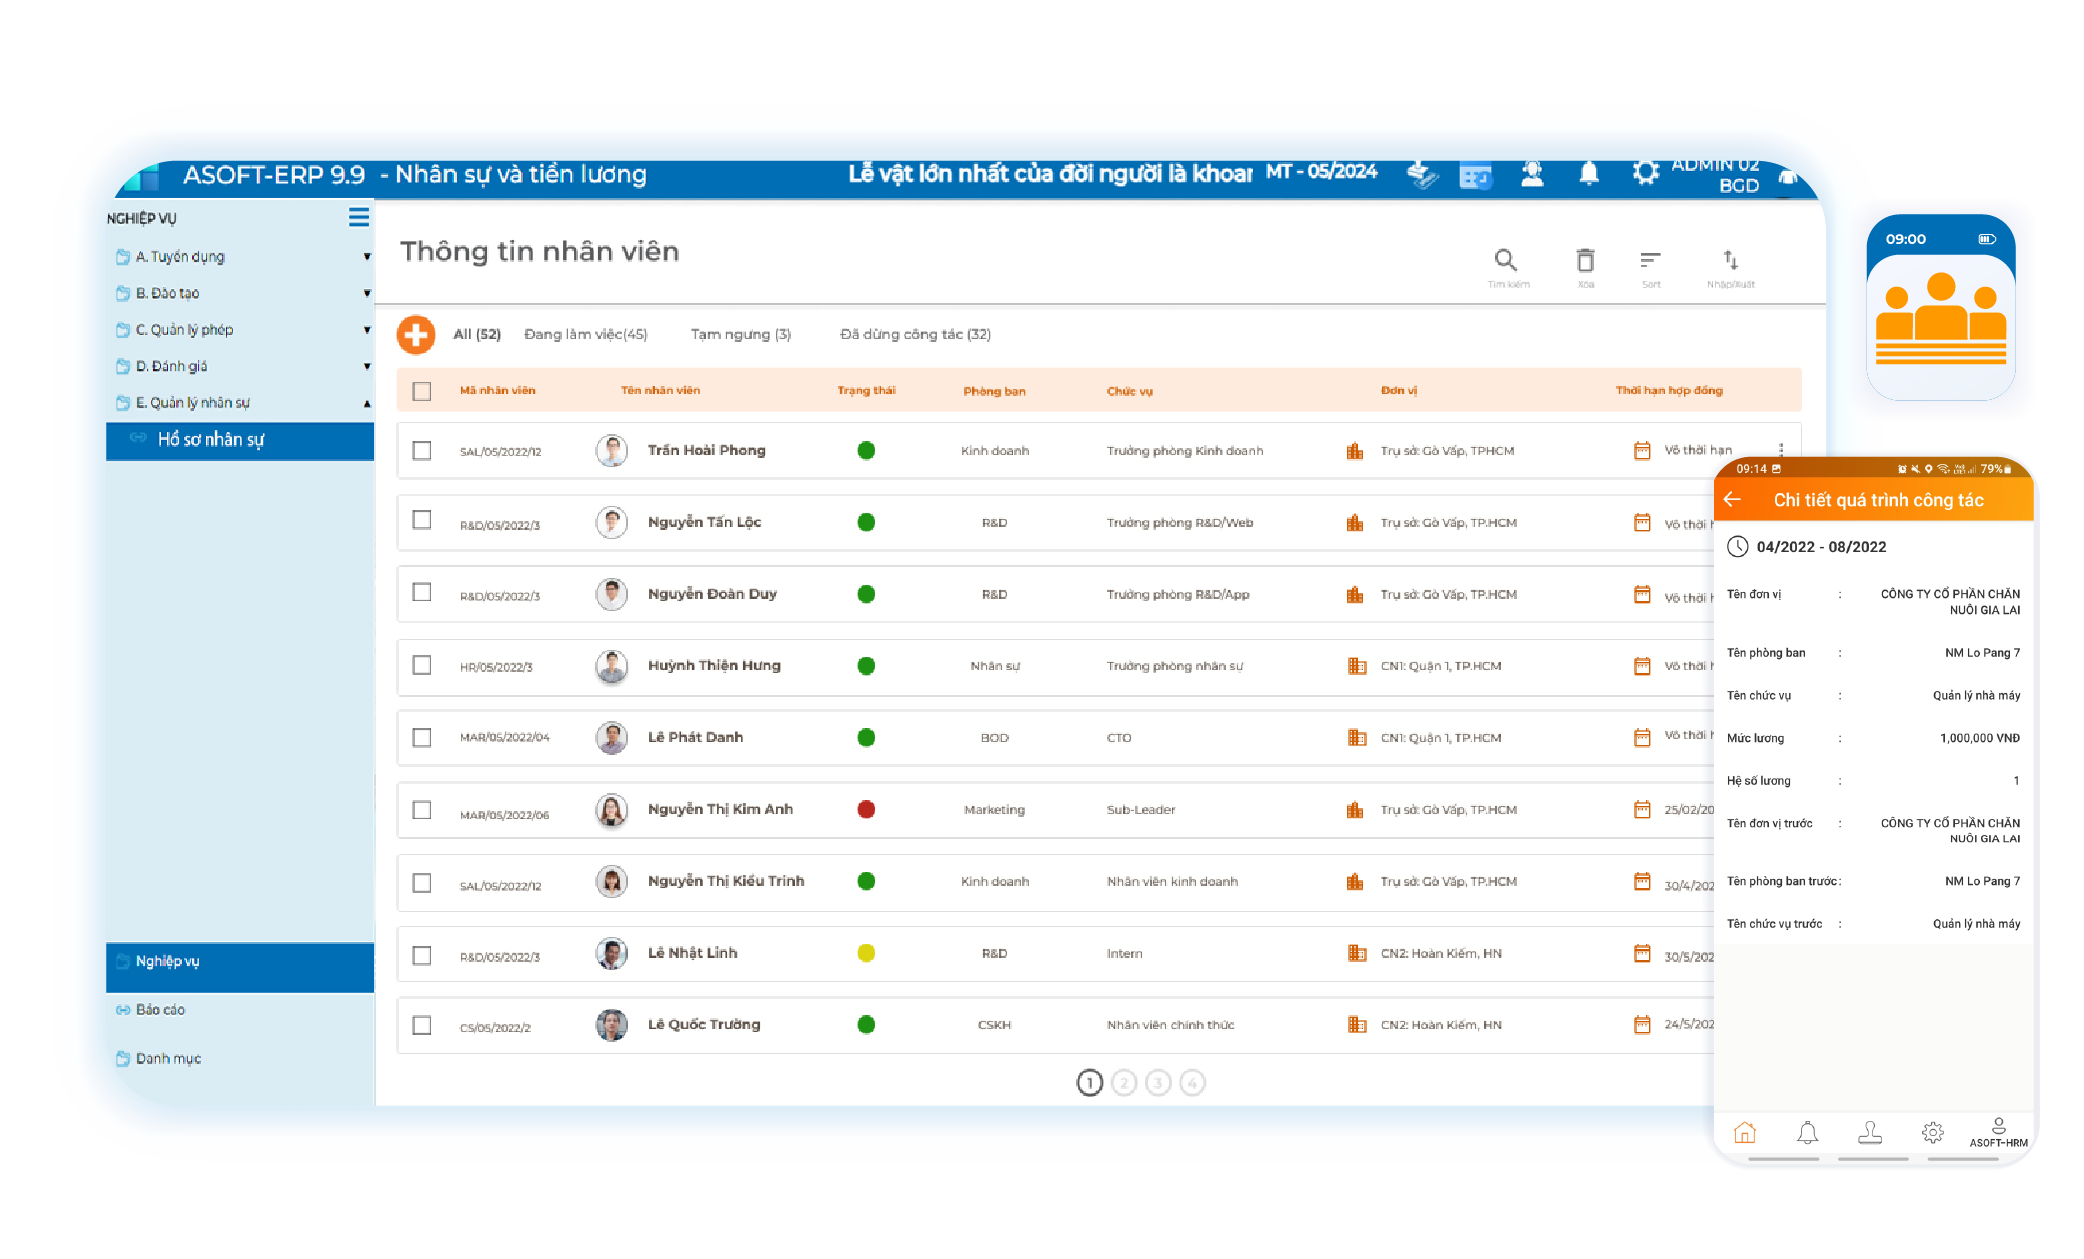Switch to Tạm ngưng (3) tab
This screenshot has width=2084, height=1259.
740,334
